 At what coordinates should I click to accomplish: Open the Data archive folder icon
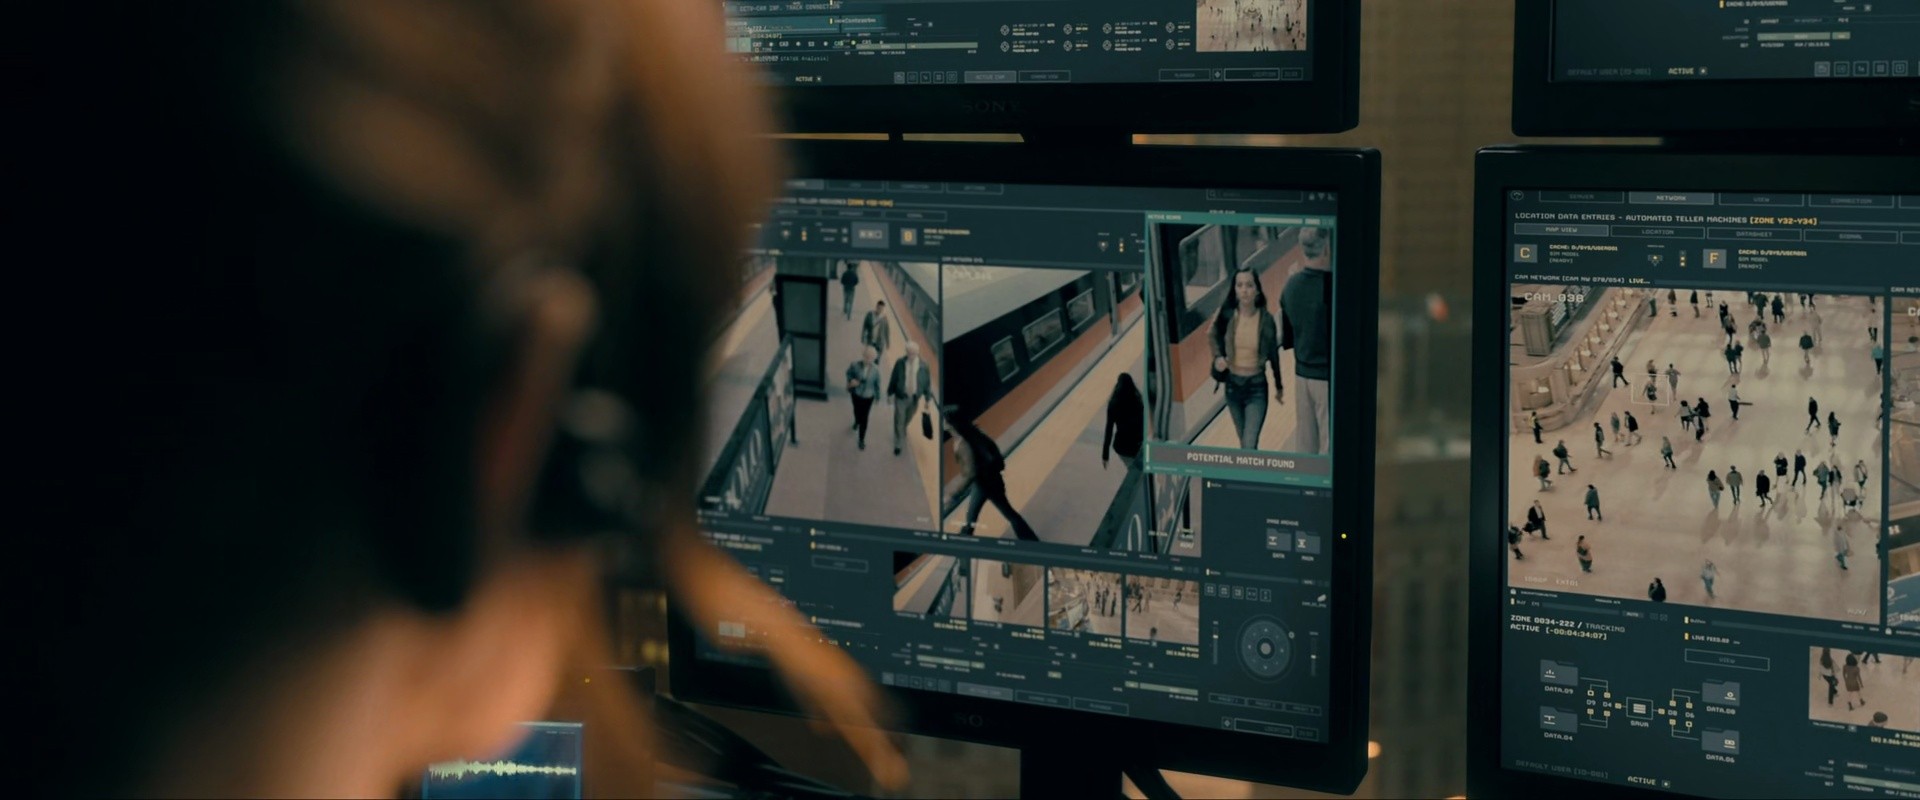(x=1278, y=541)
